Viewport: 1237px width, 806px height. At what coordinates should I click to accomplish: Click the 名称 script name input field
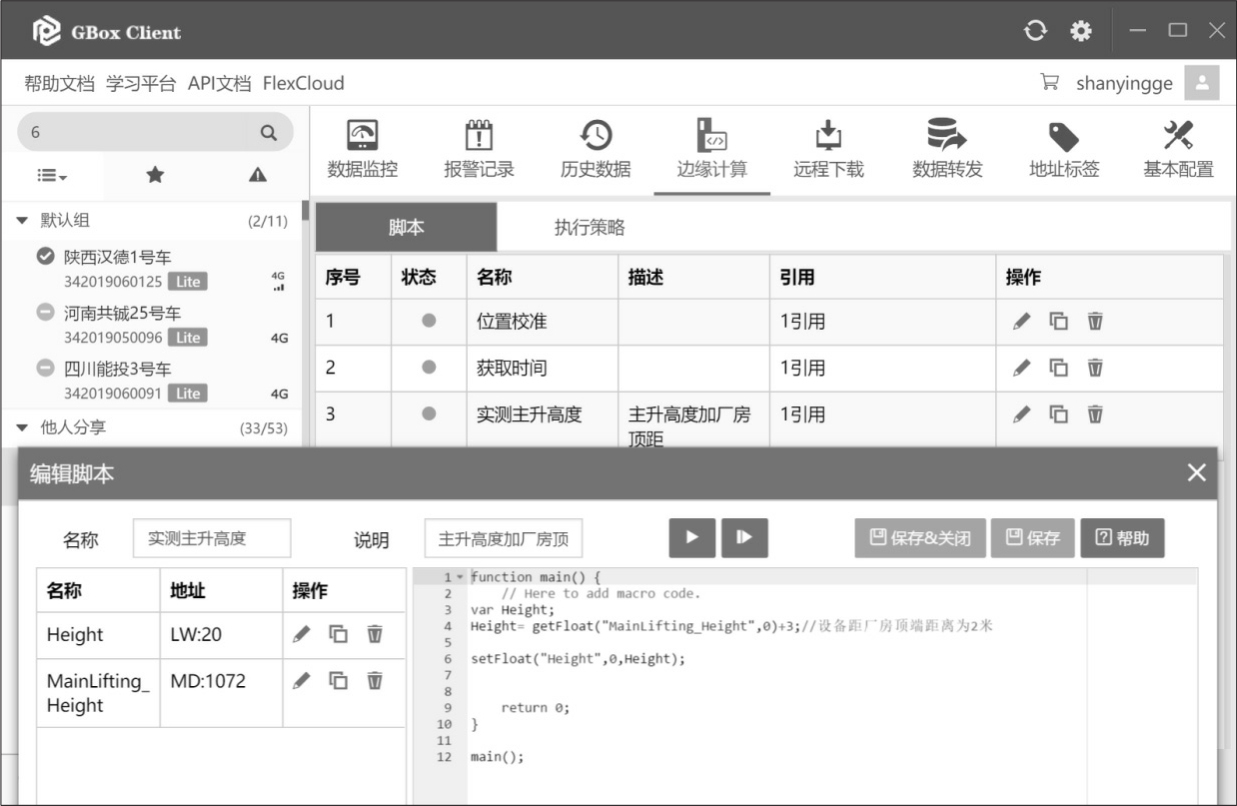[x=211, y=538]
